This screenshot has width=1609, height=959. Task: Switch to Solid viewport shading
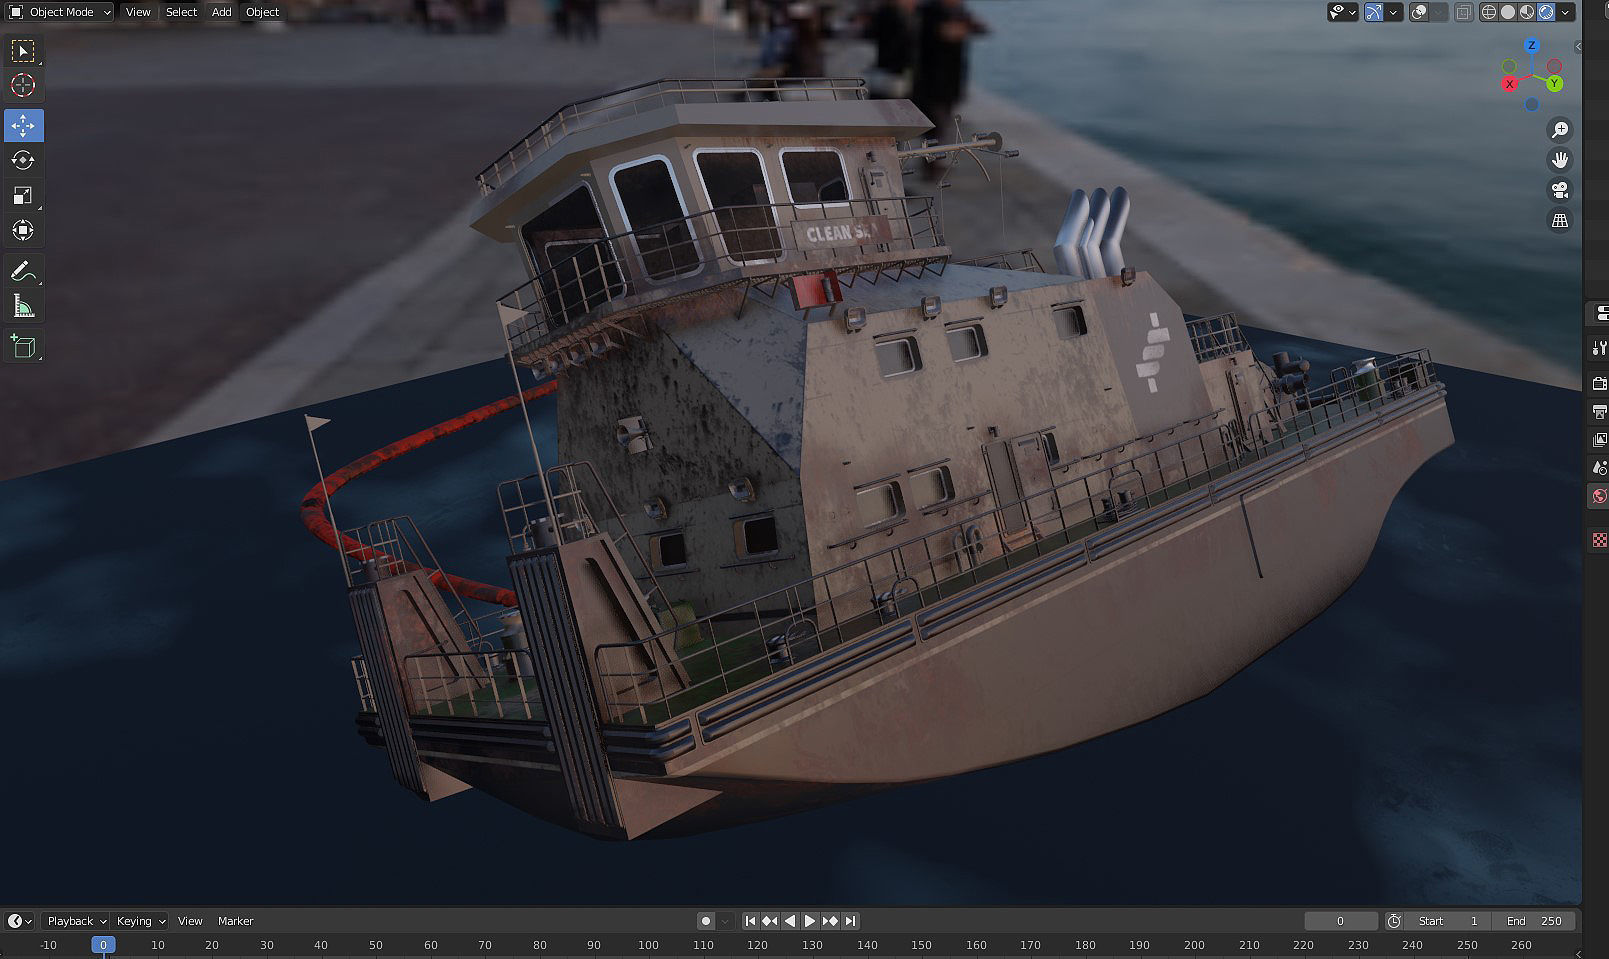tap(1508, 12)
